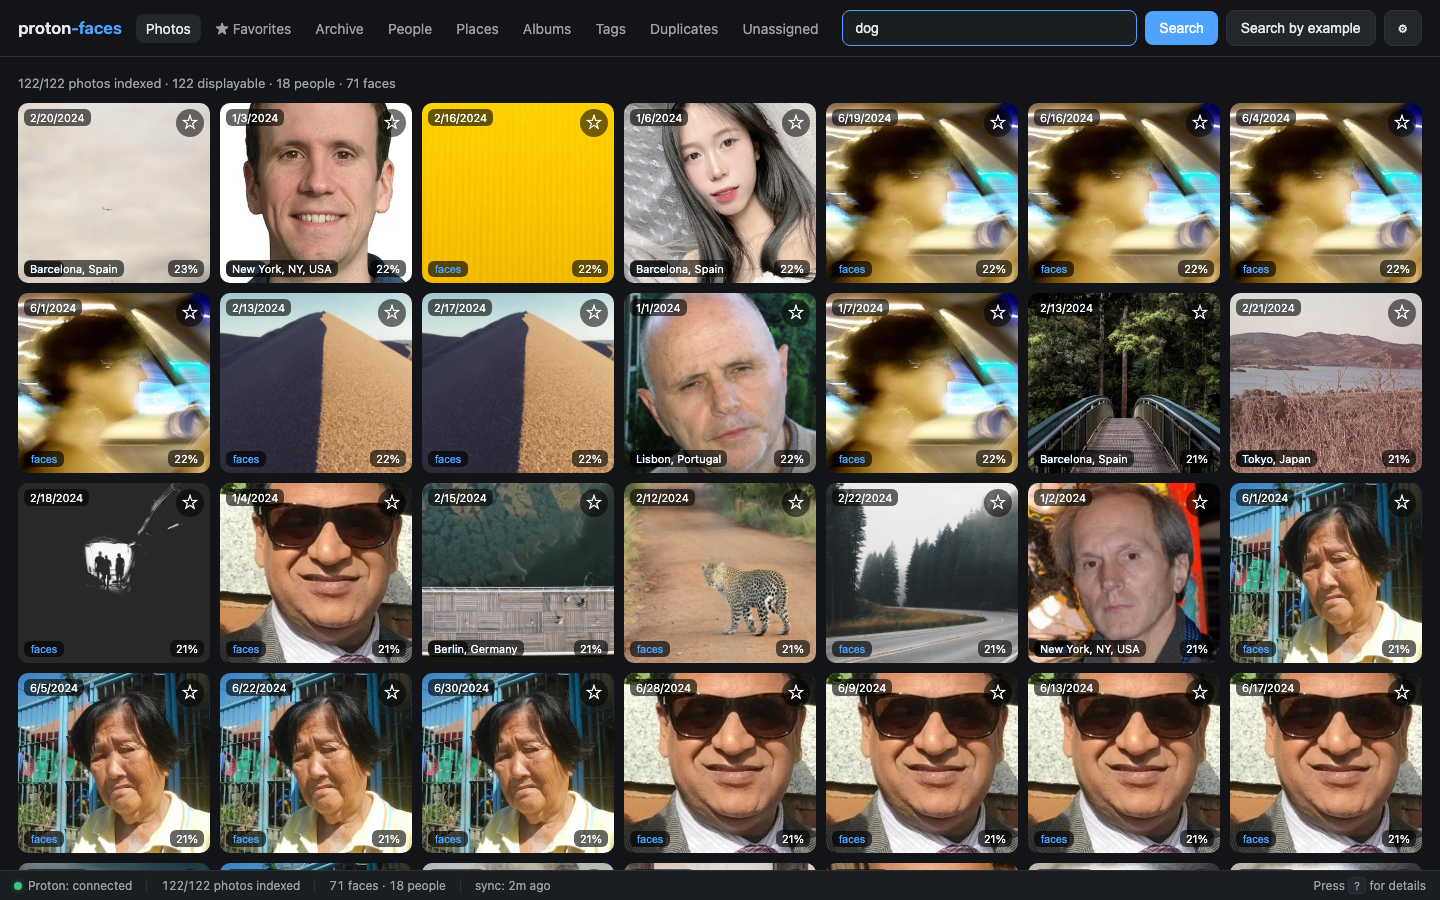The width and height of the screenshot is (1440, 900).
Task: Click "Barcelona, Spain" on the 2/20/2024 photo
Action: [x=74, y=269]
